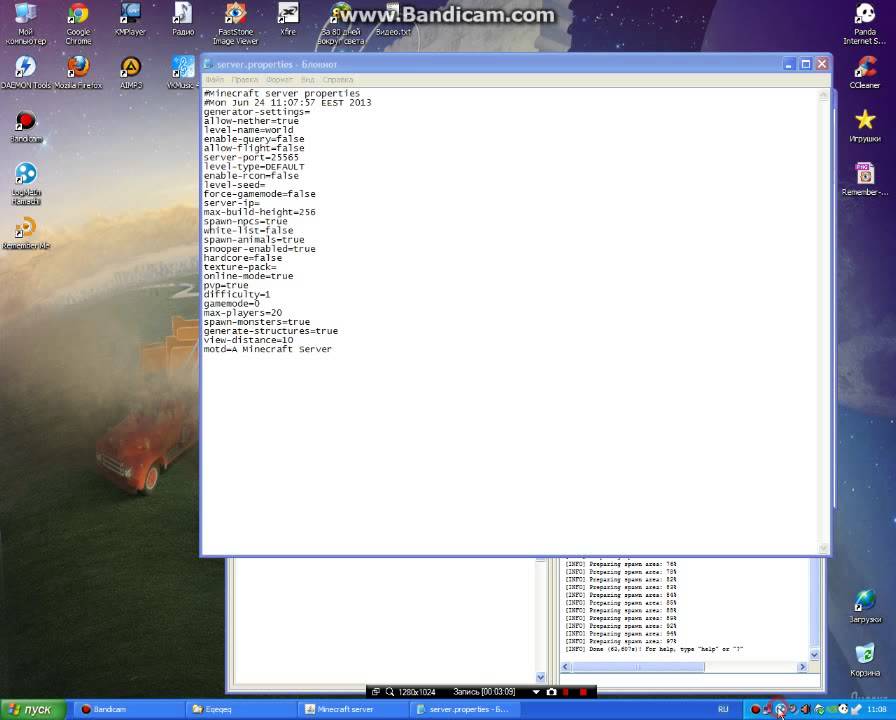Click the line 'max-players=20'
This screenshot has width=896, height=720.
tap(242, 313)
